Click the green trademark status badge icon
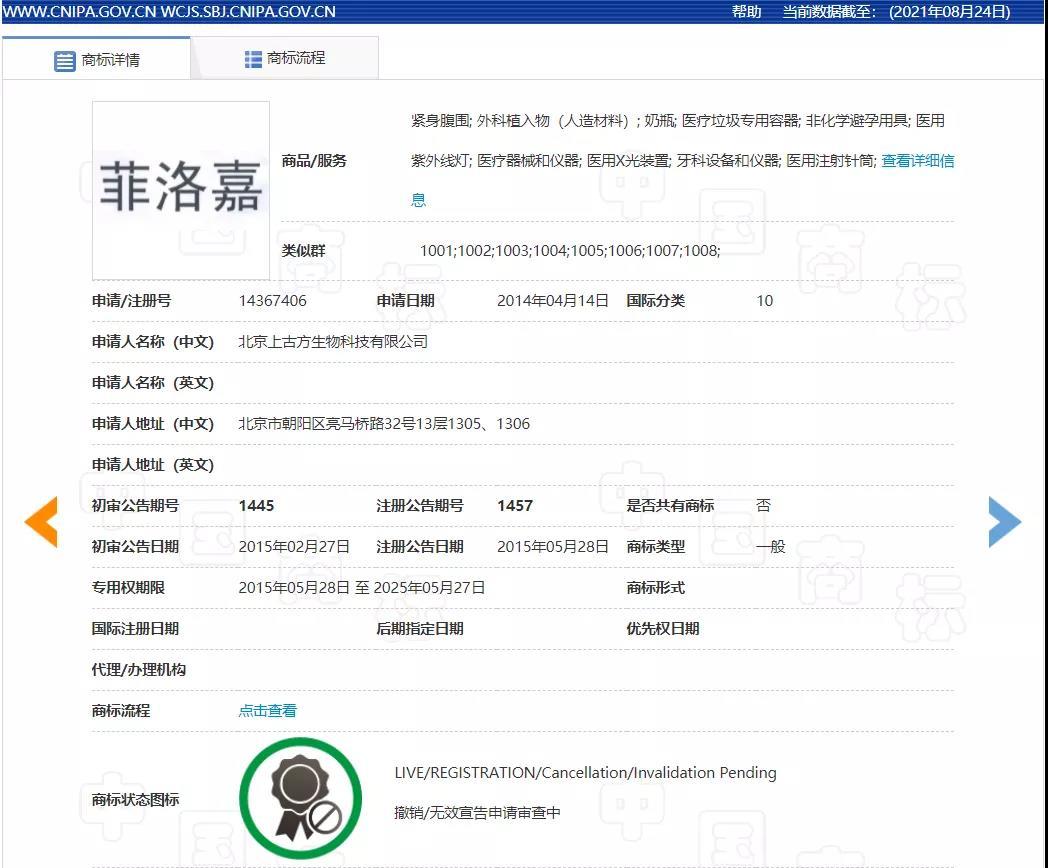1048x868 pixels. tap(299, 798)
